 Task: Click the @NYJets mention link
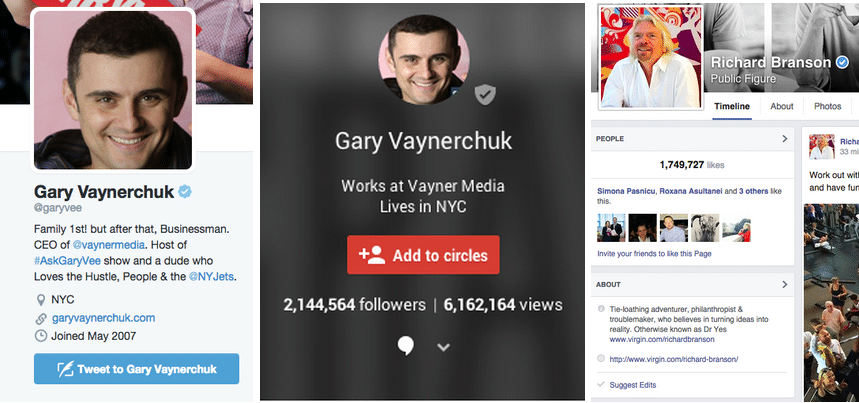point(211,277)
